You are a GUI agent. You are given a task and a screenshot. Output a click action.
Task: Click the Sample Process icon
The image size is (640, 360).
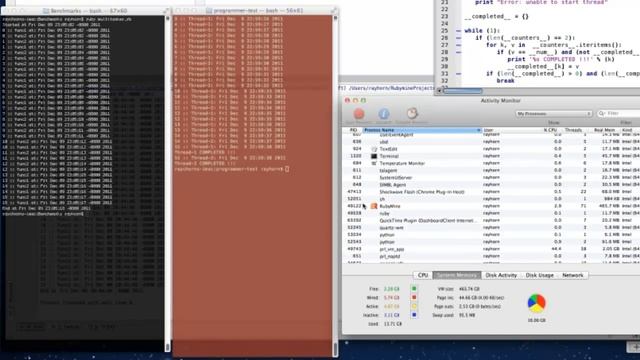pyautogui.click(x=412, y=113)
